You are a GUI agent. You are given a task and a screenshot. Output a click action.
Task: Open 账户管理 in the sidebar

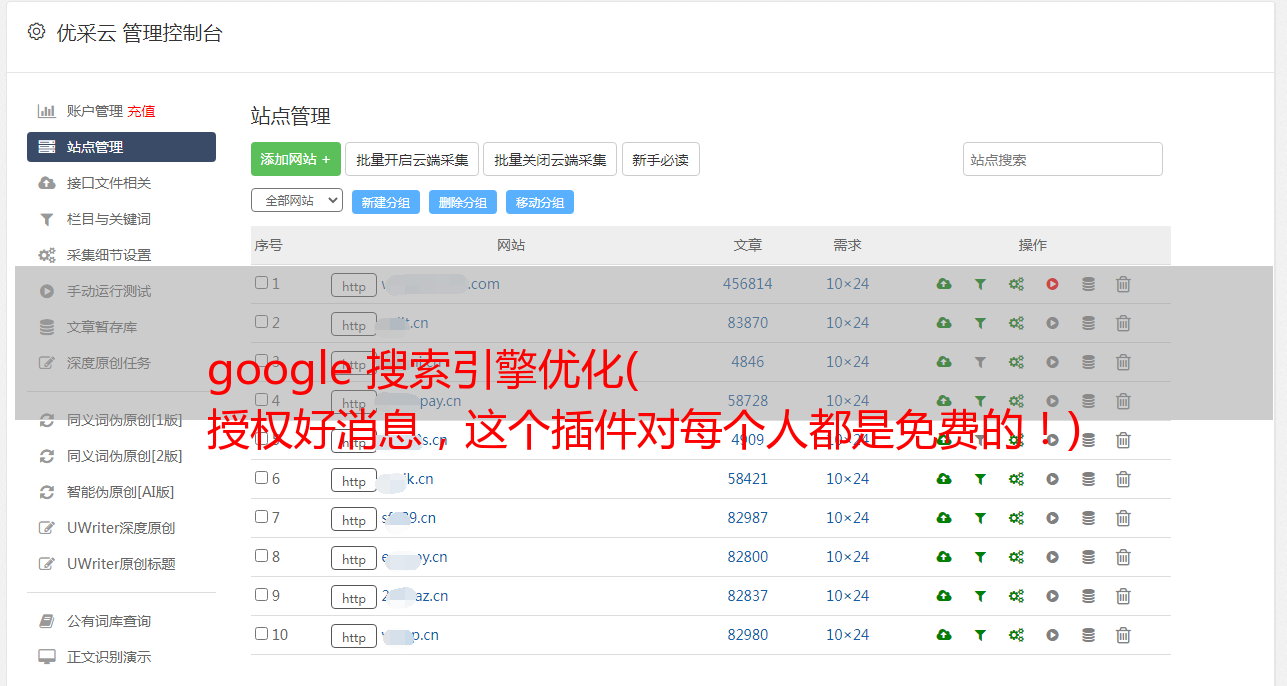pos(94,111)
